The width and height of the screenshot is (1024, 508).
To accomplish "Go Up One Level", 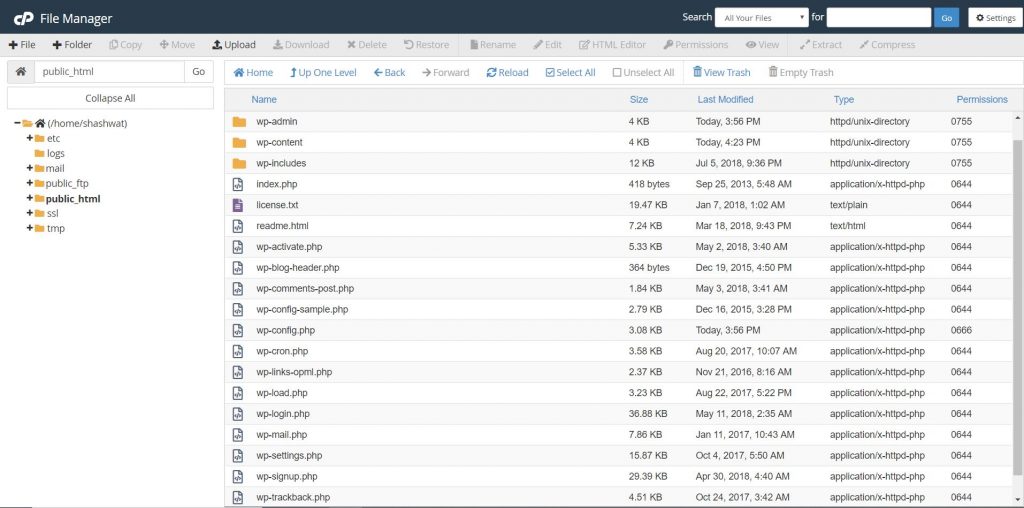I will tap(323, 72).
